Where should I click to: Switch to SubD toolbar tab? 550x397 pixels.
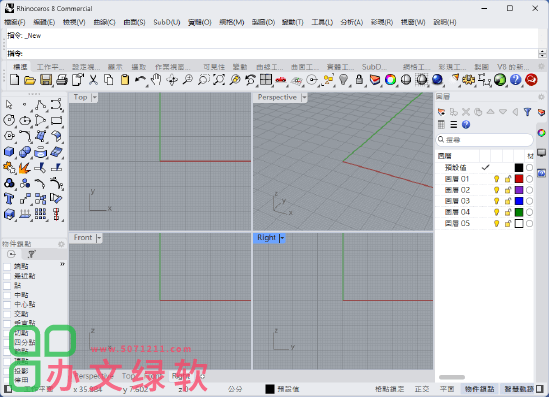tap(374, 67)
